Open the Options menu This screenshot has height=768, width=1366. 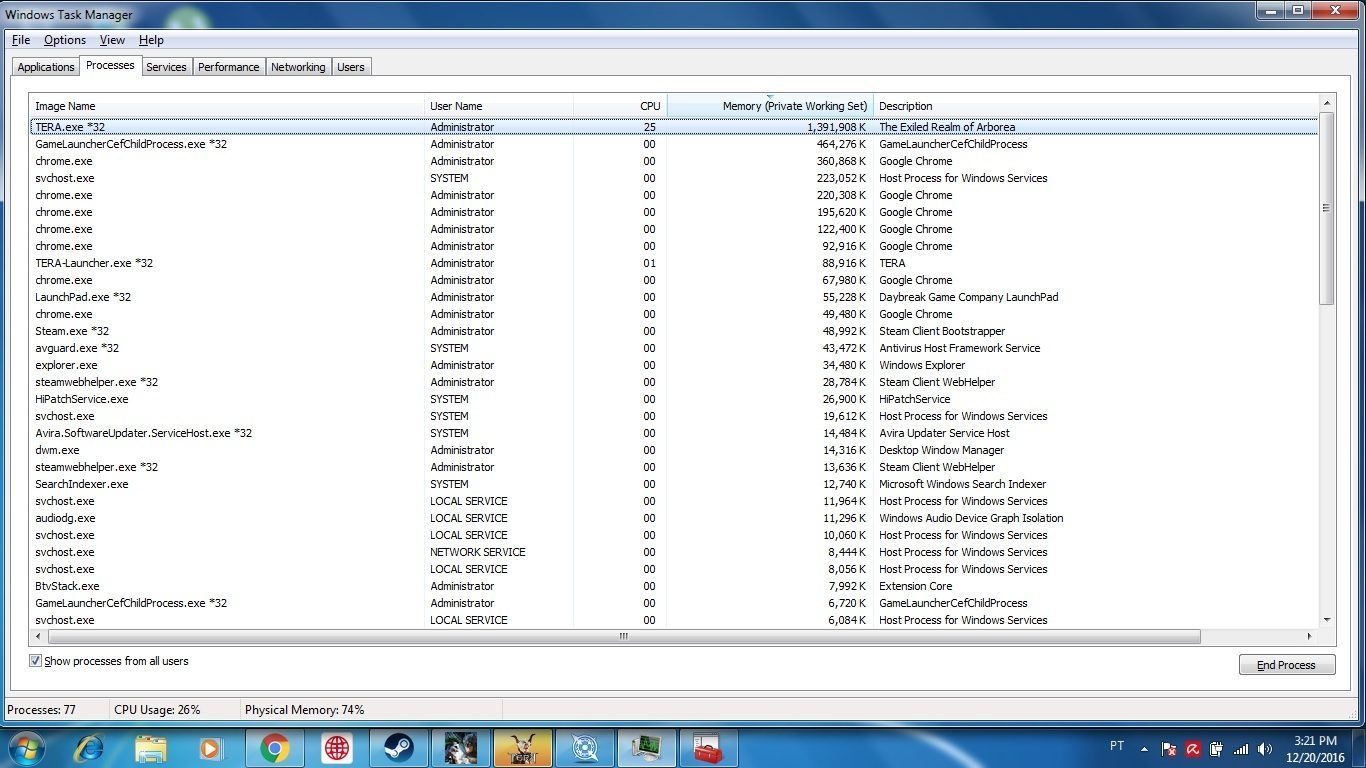(65, 40)
